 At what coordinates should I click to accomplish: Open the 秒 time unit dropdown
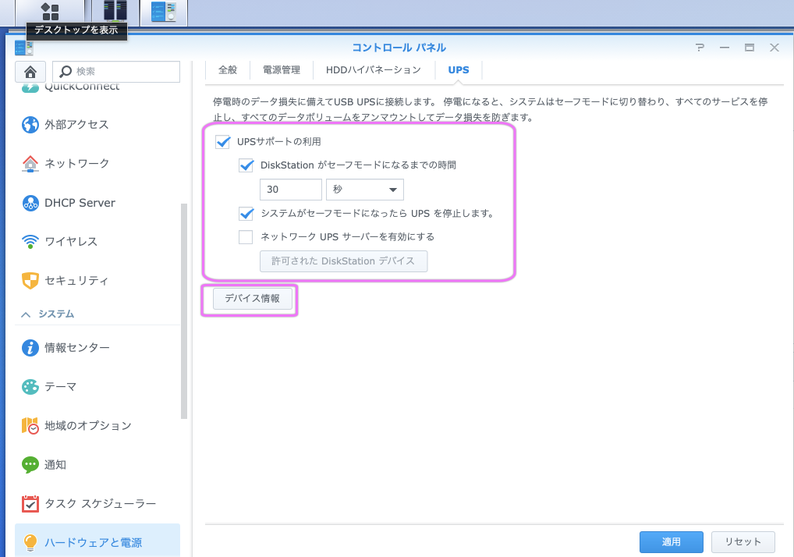tap(365, 189)
